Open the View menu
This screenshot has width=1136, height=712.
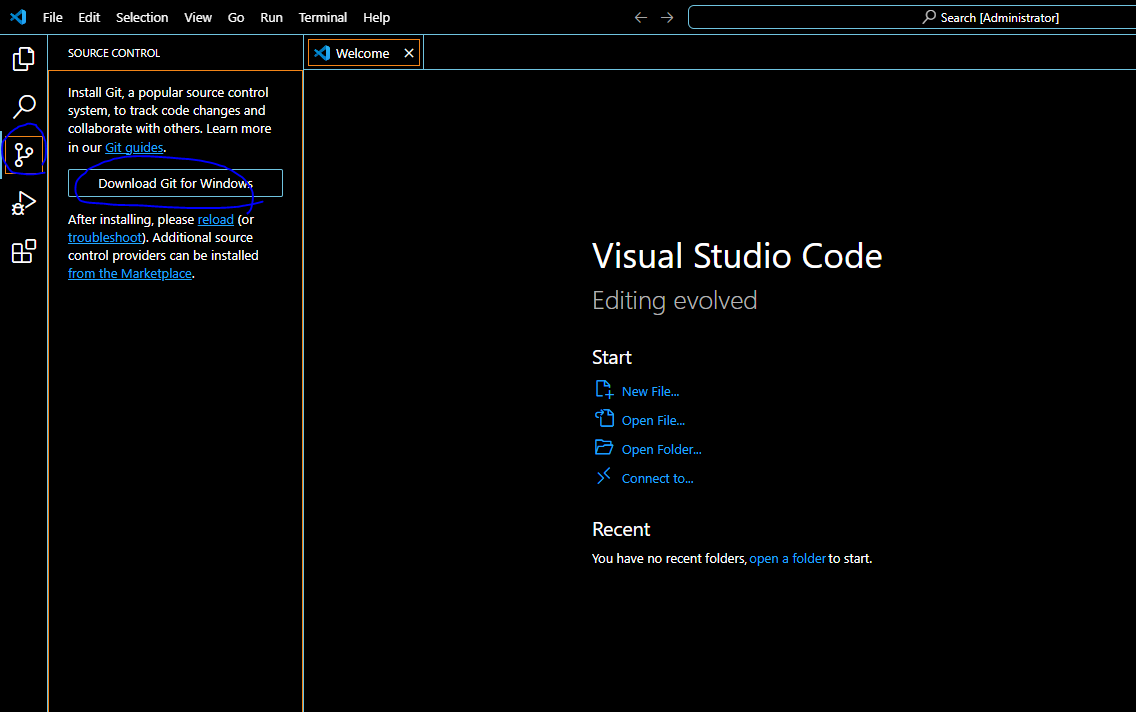coord(198,17)
